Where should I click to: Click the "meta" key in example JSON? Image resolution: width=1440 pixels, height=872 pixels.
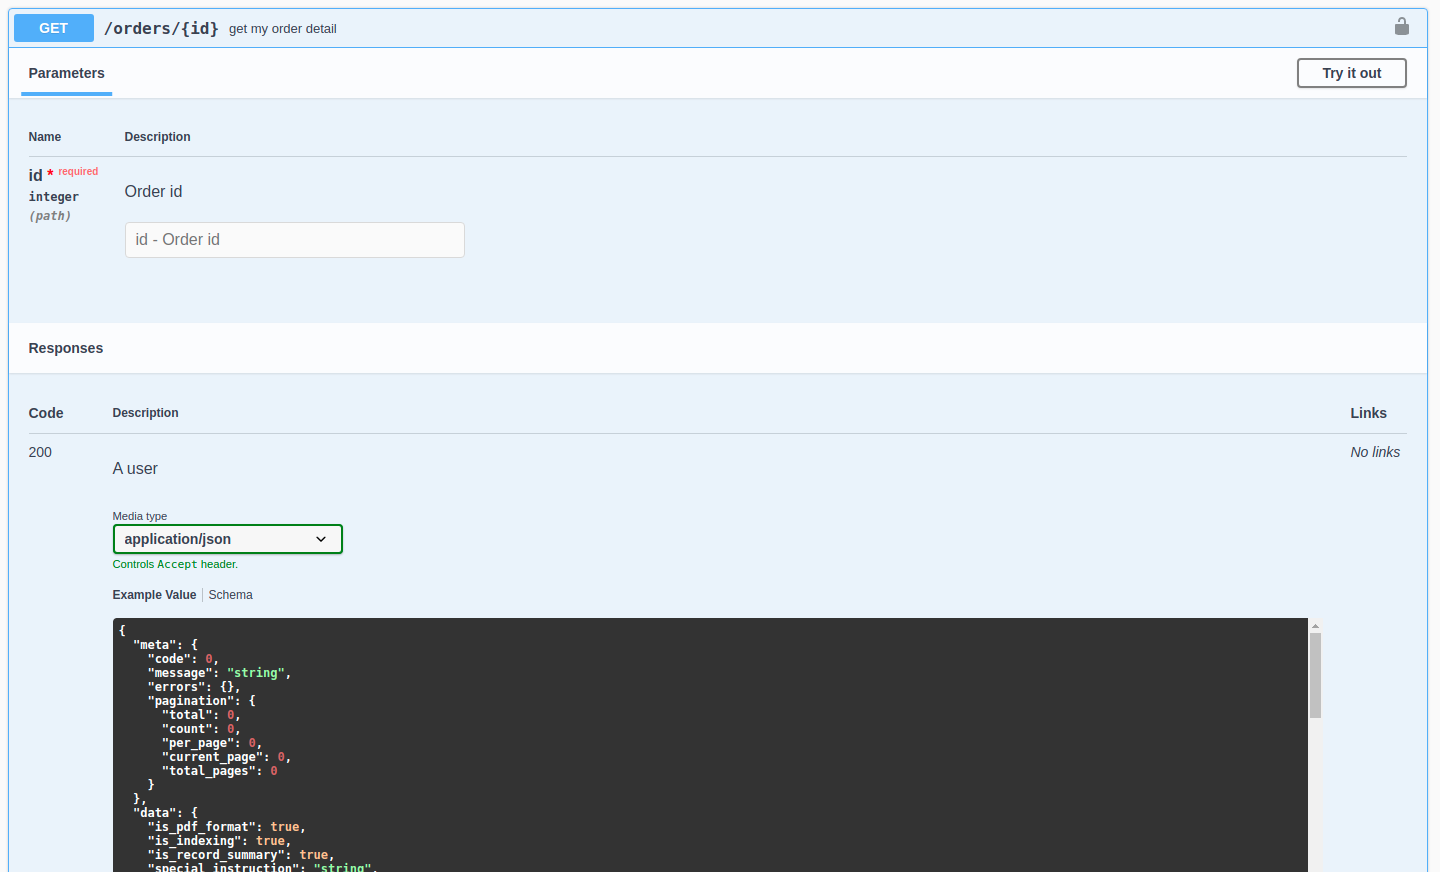pos(155,645)
